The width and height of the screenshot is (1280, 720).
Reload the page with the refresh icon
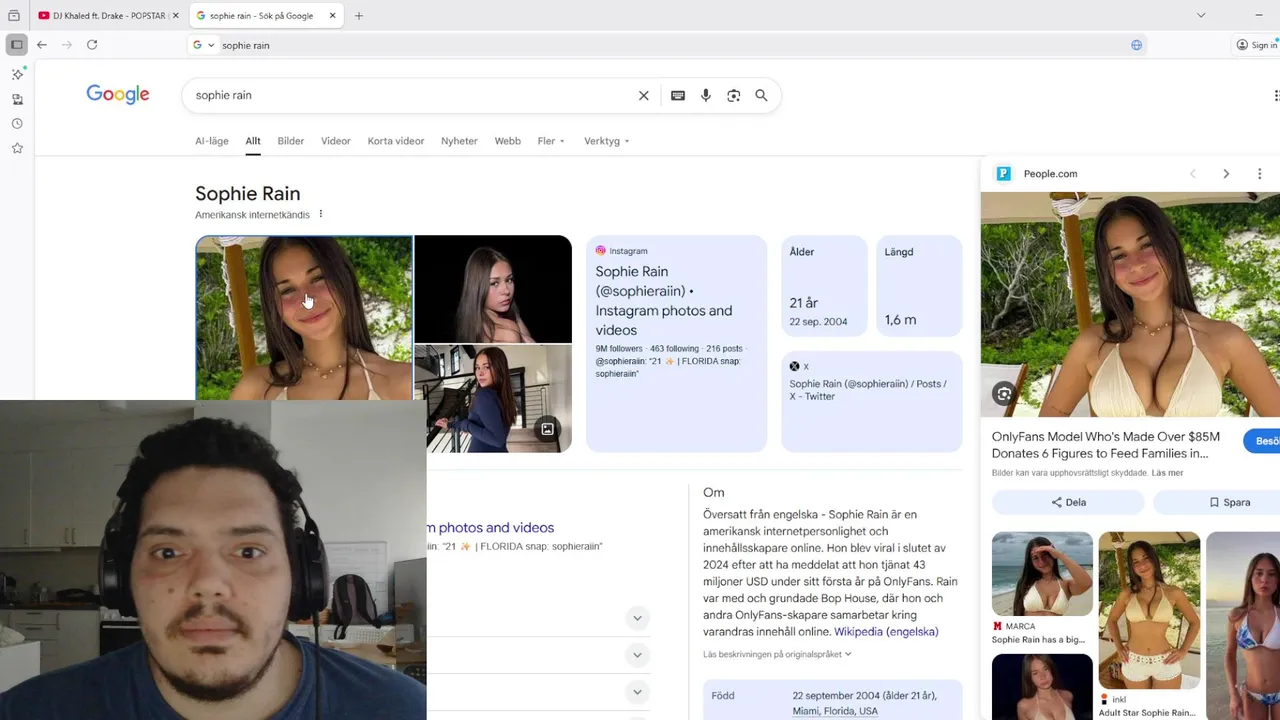pos(92,45)
